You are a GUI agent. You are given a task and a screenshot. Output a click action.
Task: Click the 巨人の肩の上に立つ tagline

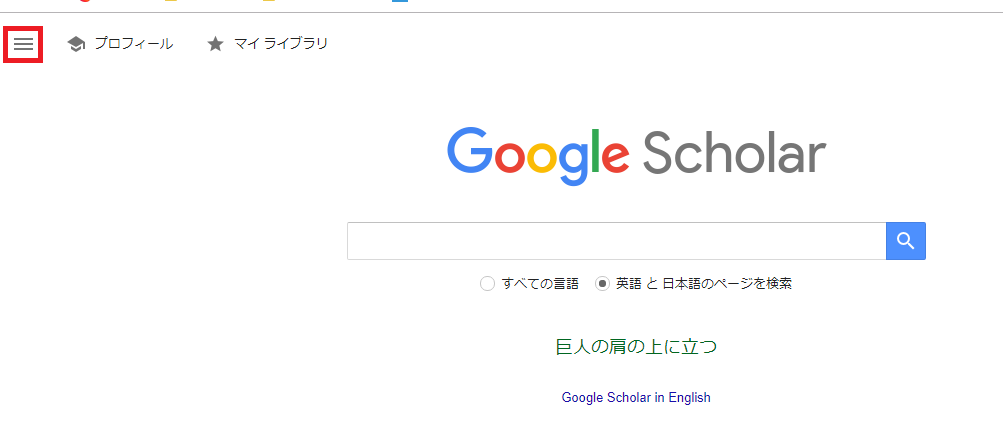pyautogui.click(x=636, y=347)
